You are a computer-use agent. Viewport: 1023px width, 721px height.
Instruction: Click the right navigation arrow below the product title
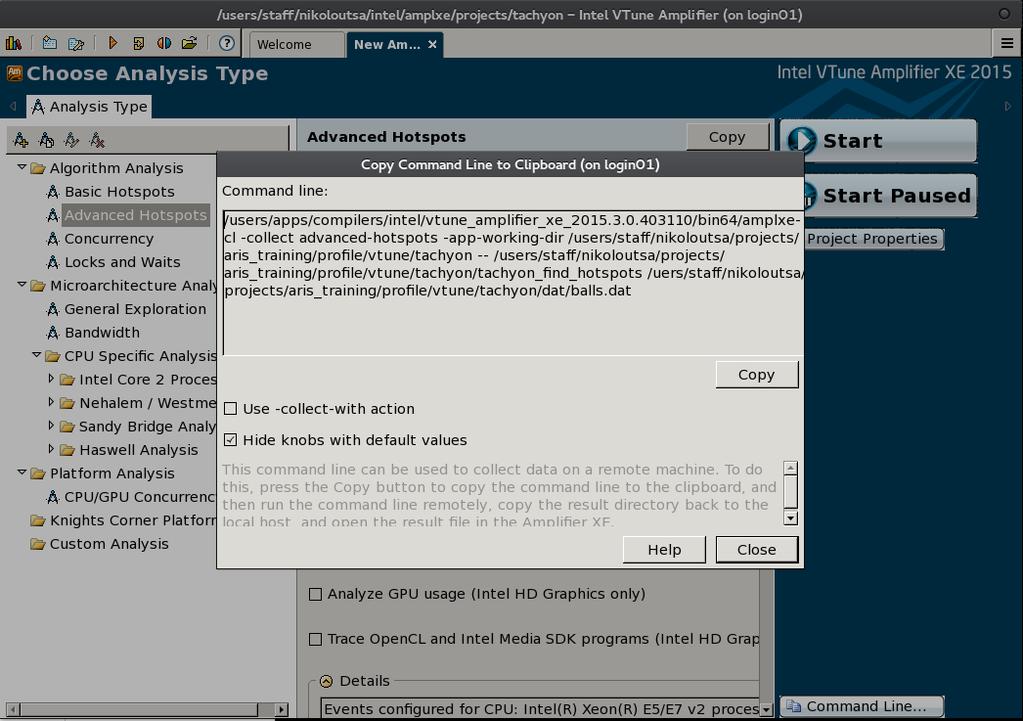[x=1007, y=106]
